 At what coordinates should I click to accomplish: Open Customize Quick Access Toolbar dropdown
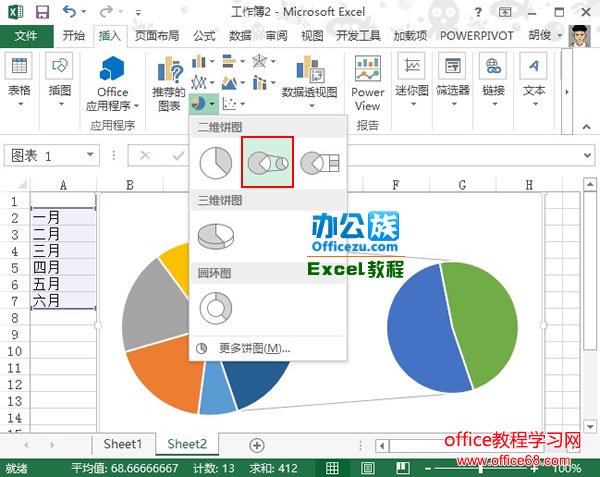click(x=138, y=13)
